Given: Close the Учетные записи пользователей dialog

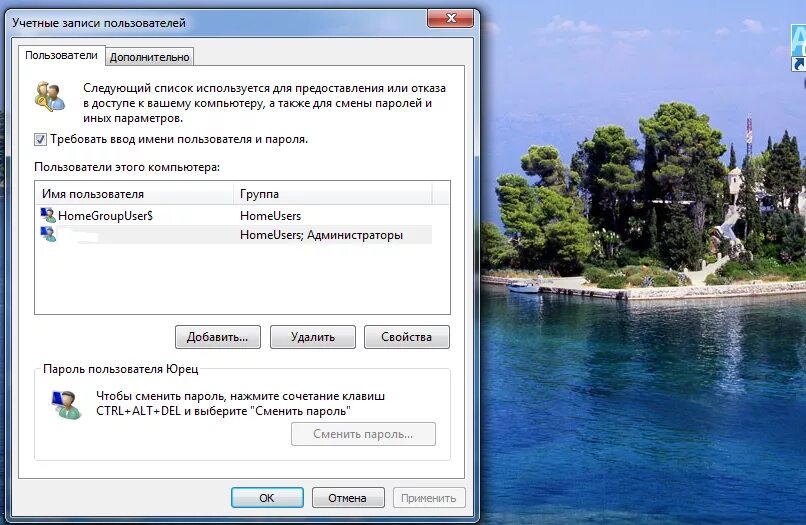Looking at the screenshot, I should coord(450,19).
